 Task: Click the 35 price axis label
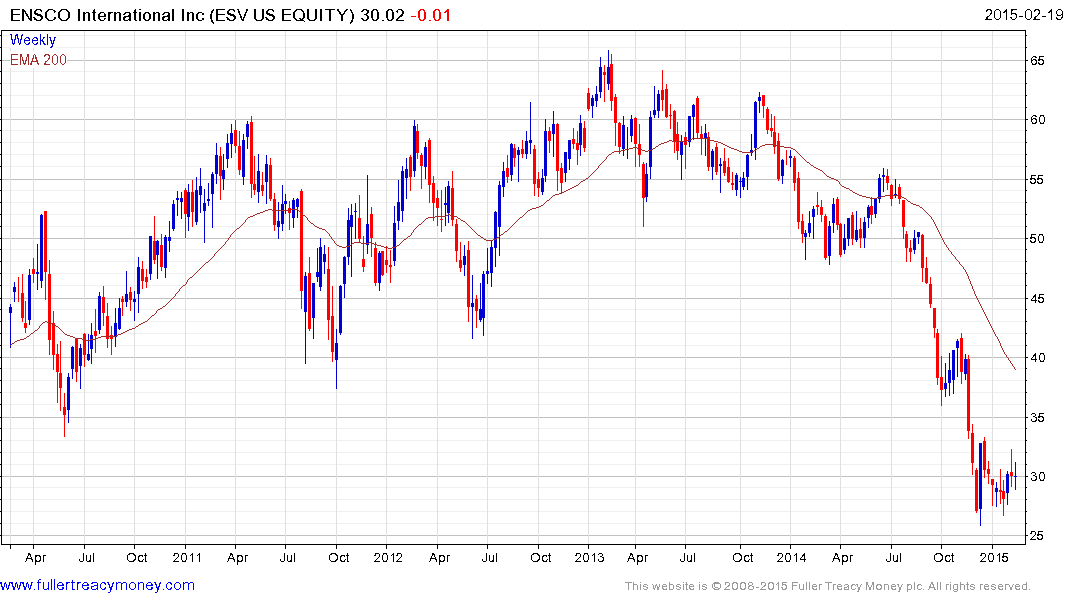pyautogui.click(x=1038, y=418)
